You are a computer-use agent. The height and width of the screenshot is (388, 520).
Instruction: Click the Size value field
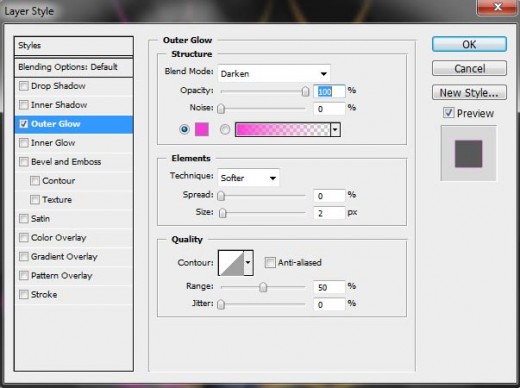[x=329, y=213]
